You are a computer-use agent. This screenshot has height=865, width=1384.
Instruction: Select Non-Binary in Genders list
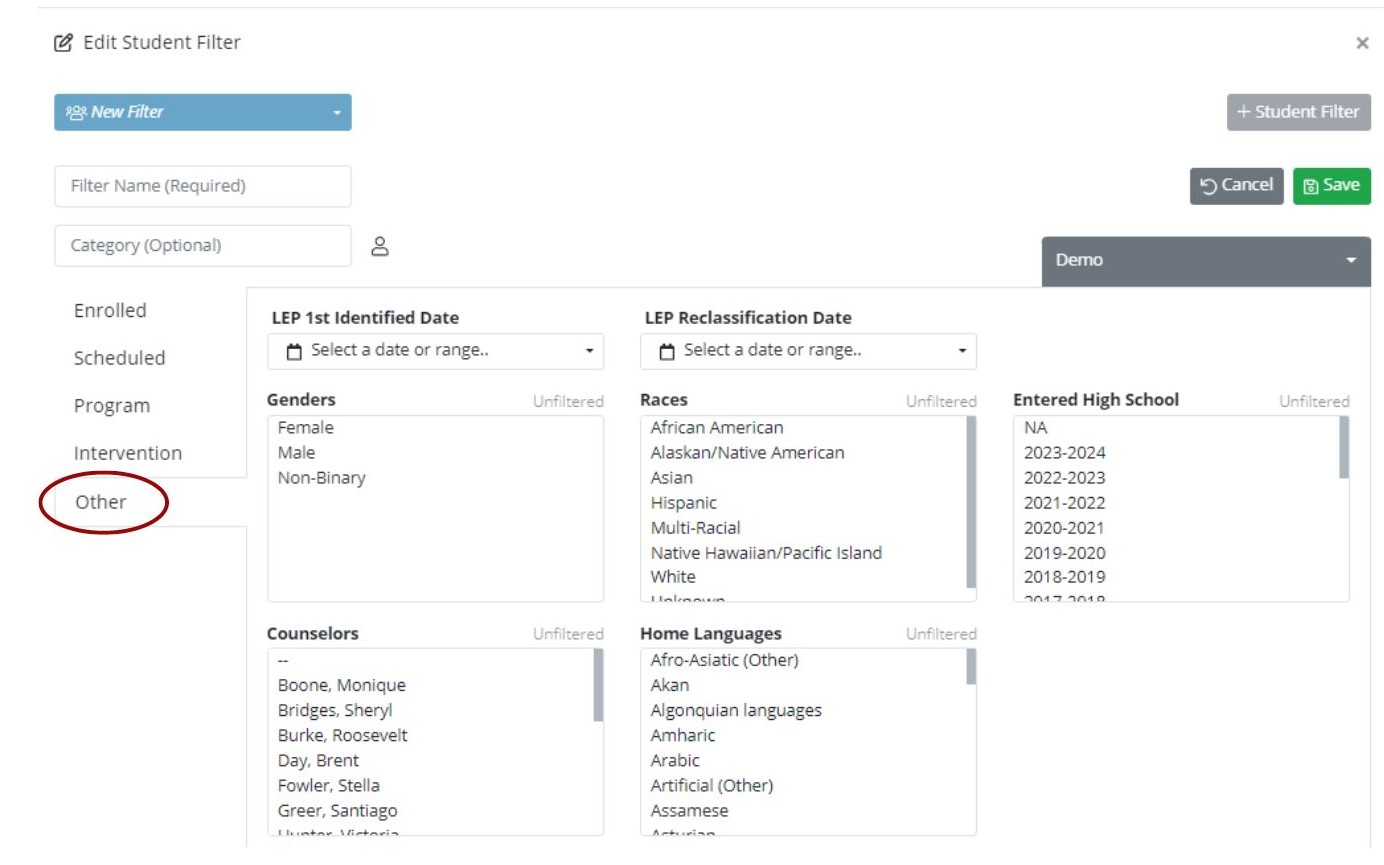321,478
